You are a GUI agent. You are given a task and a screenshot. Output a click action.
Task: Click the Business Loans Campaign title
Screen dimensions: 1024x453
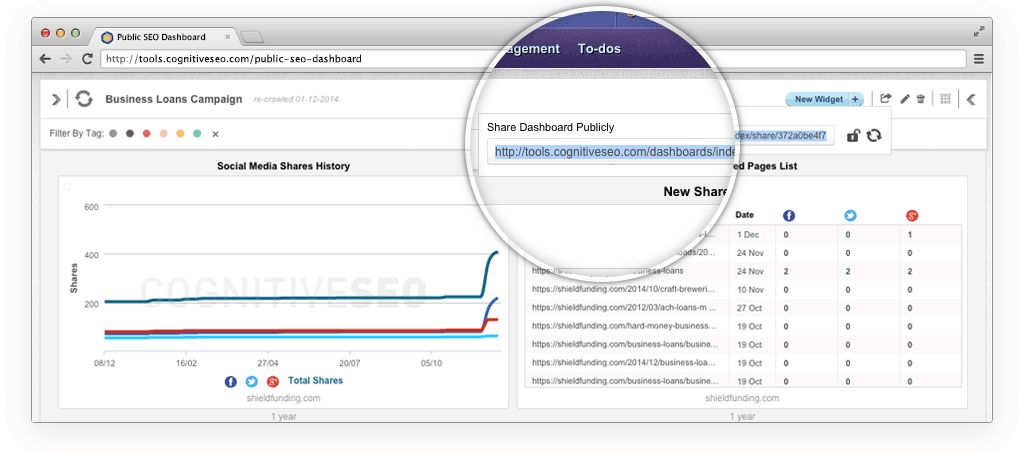[x=174, y=100]
